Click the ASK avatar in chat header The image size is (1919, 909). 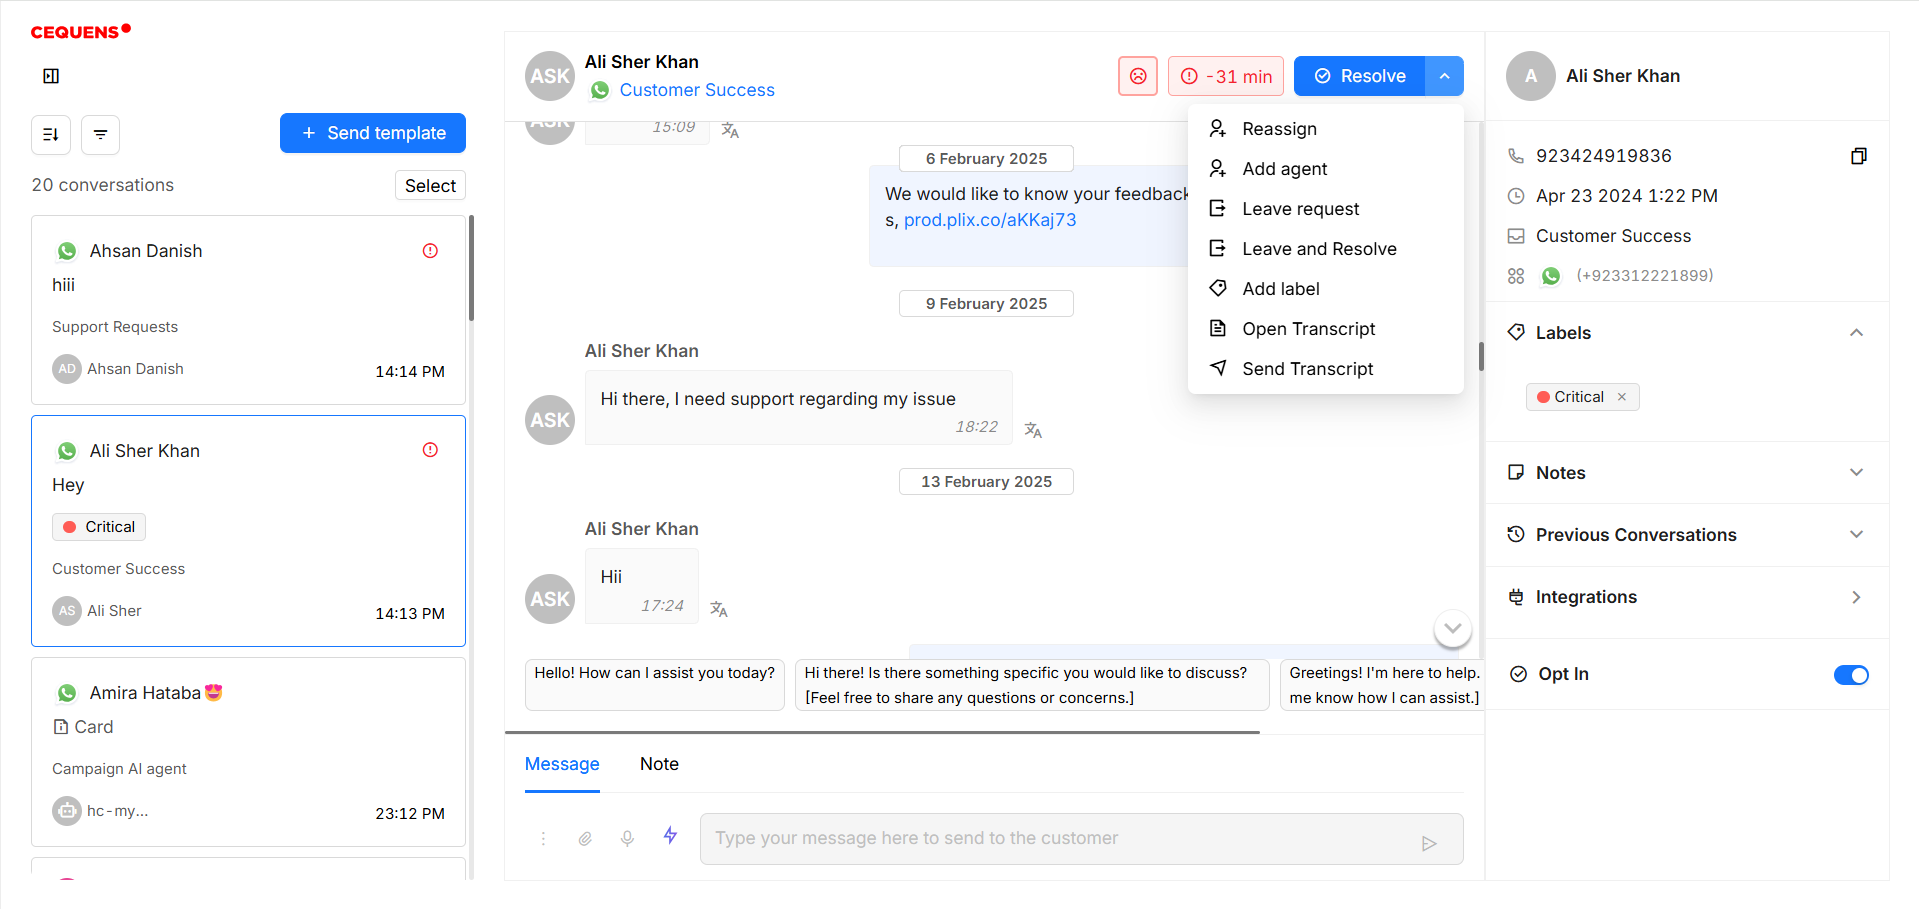coord(550,76)
